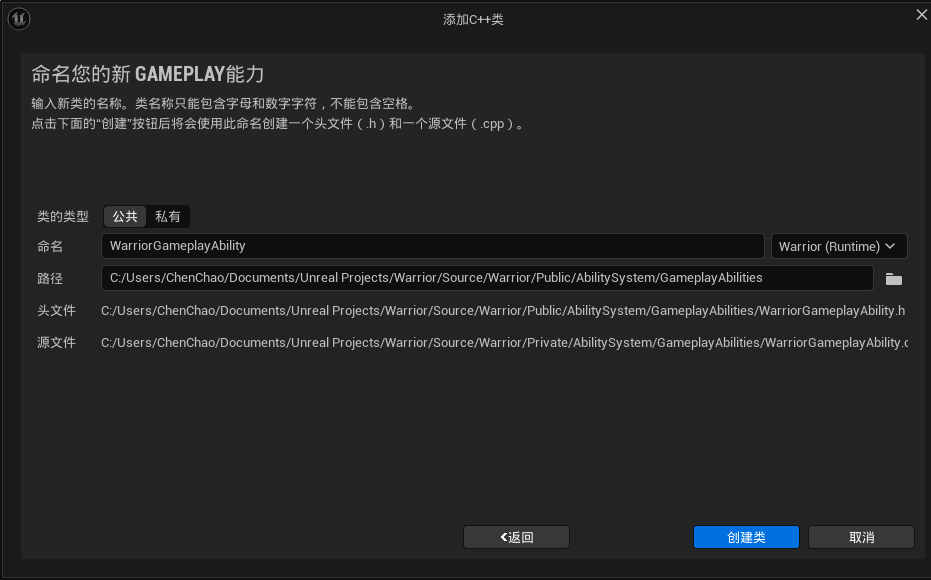Click the 创建类 create class button
The height and width of the screenshot is (580, 931).
tap(746, 537)
